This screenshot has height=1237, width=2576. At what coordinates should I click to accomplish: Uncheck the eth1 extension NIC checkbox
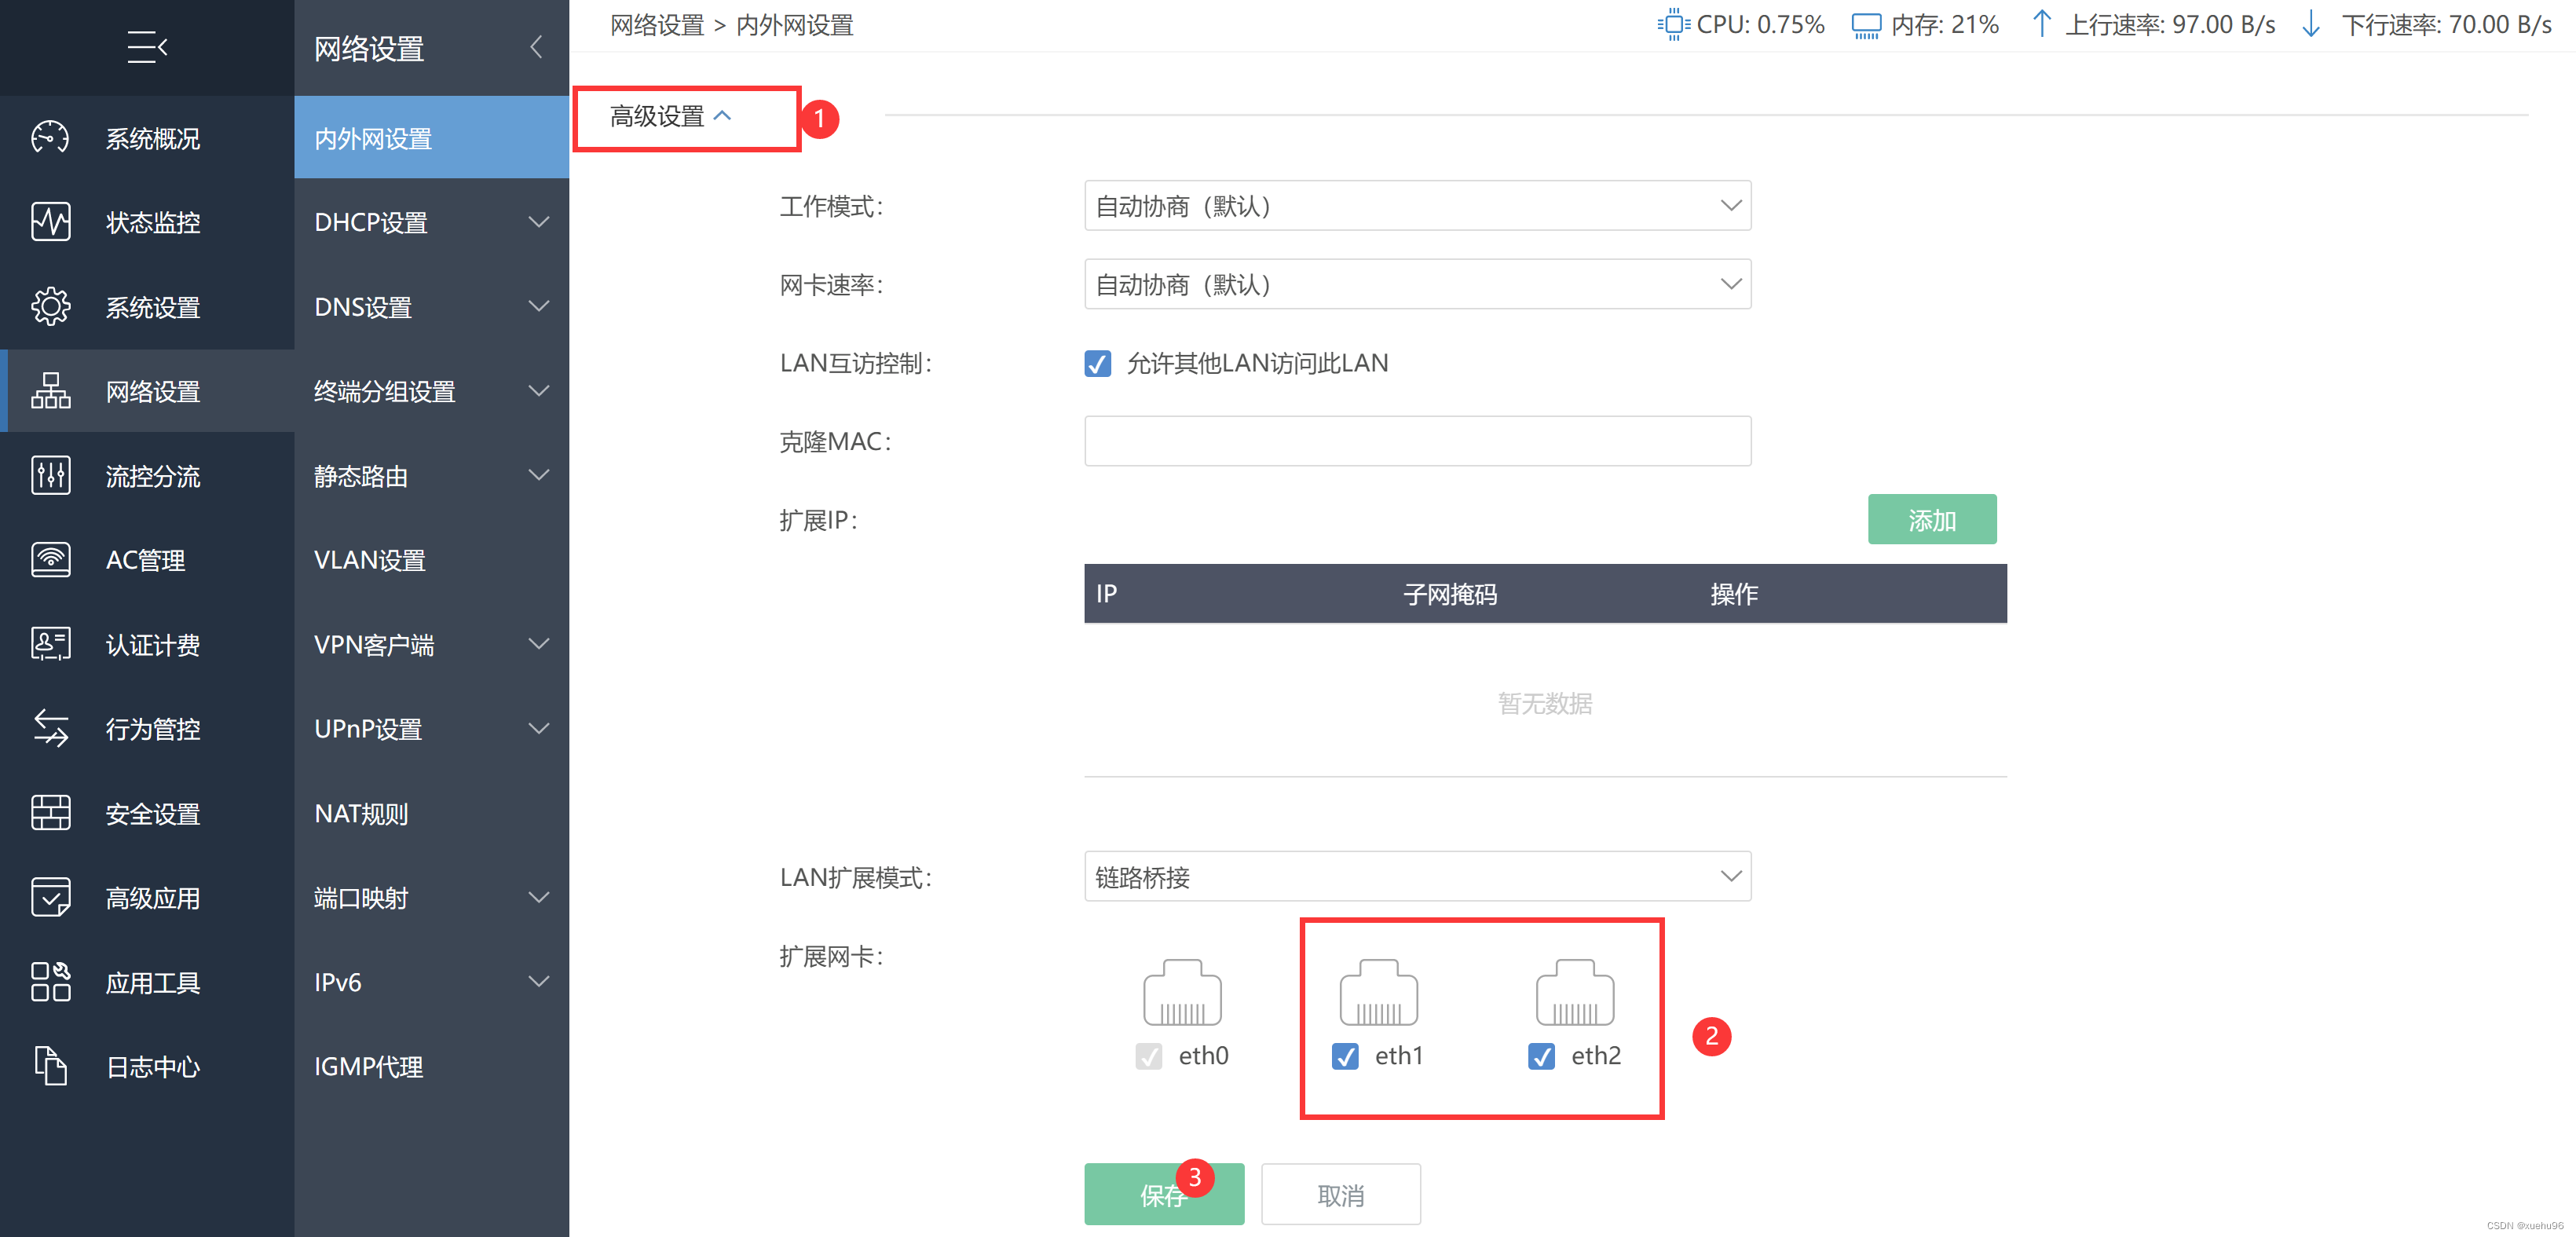1345,1056
